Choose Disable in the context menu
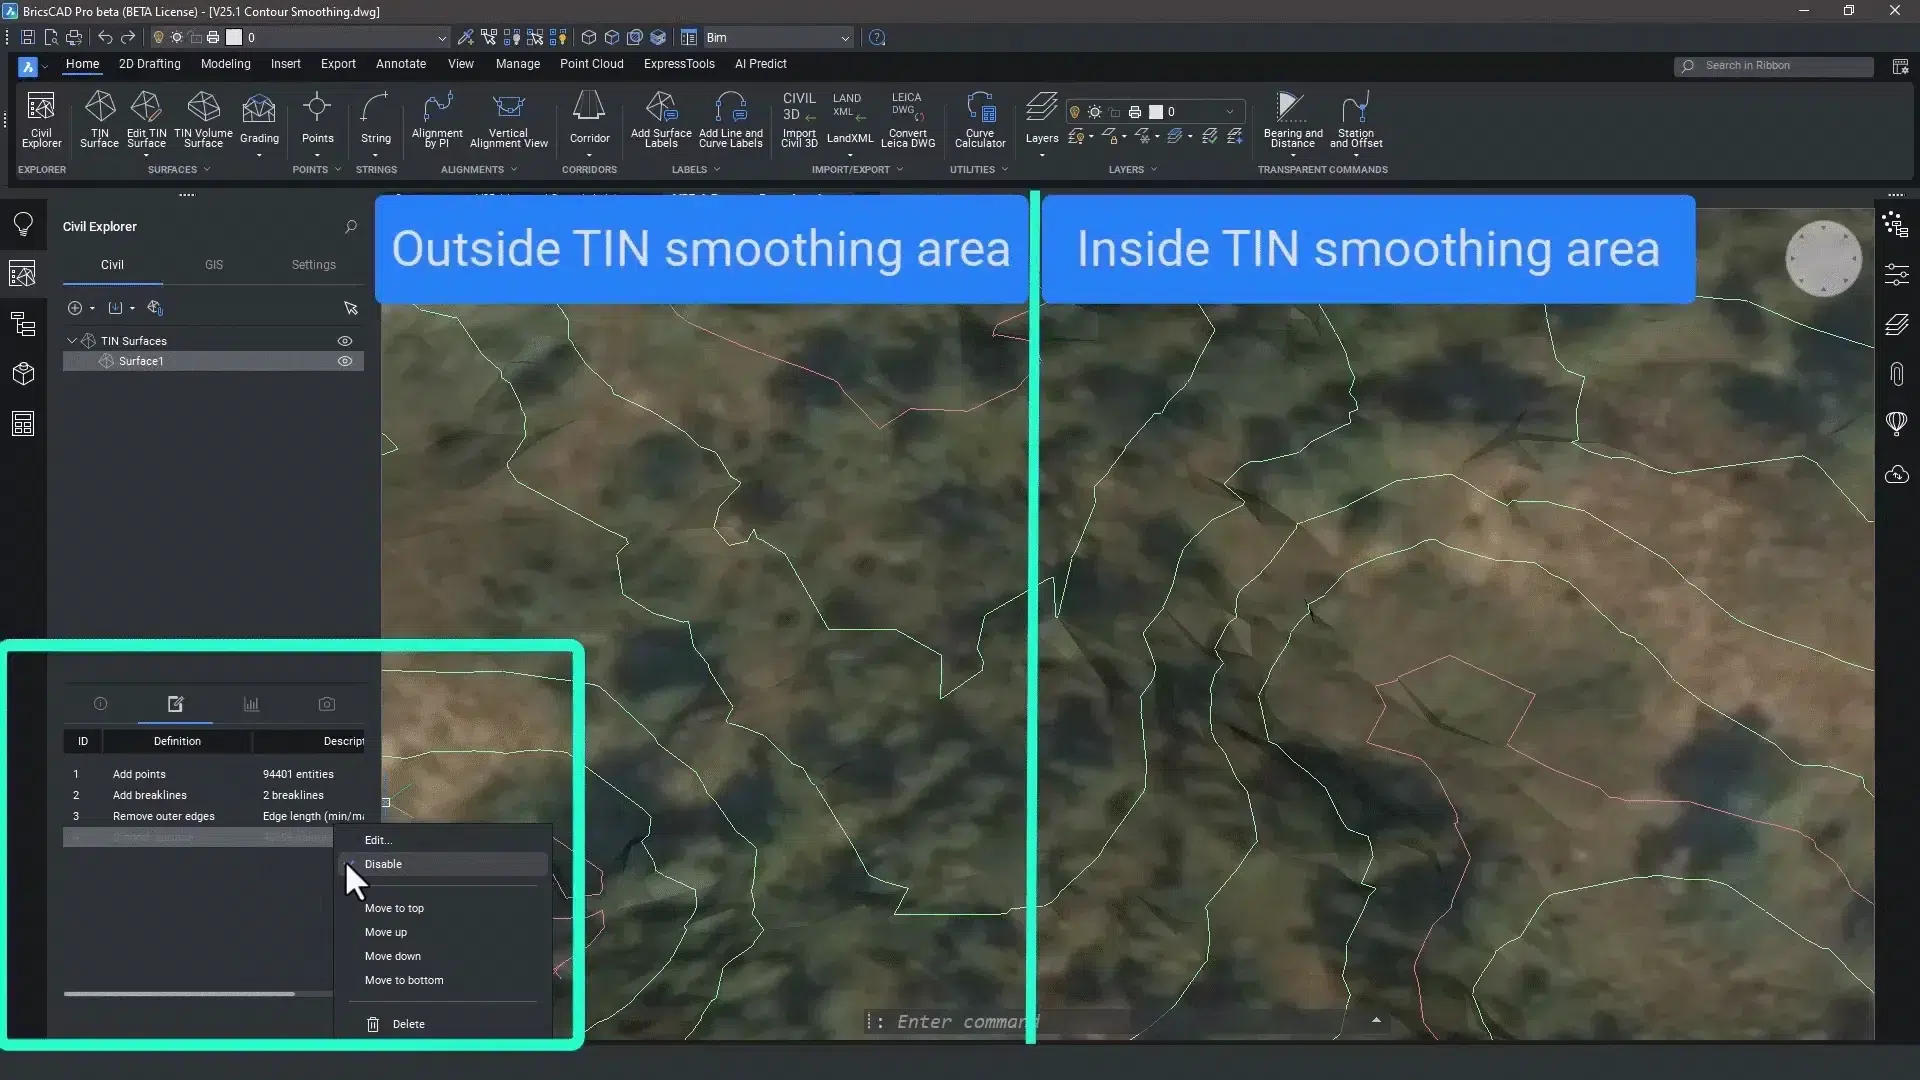This screenshot has height=1080, width=1920. coord(383,864)
